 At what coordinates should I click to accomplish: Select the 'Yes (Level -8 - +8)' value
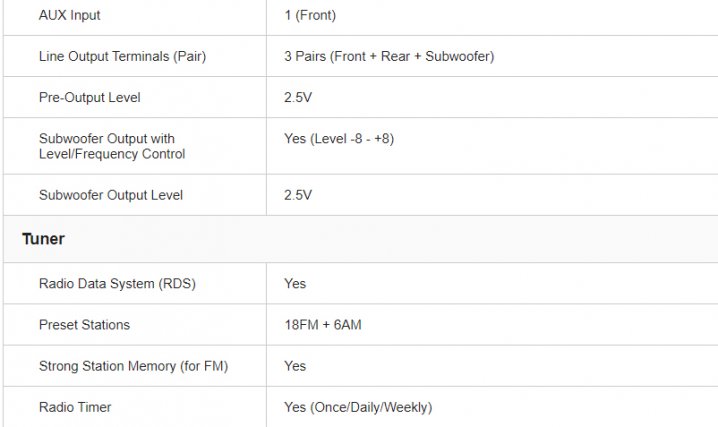click(x=339, y=139)
